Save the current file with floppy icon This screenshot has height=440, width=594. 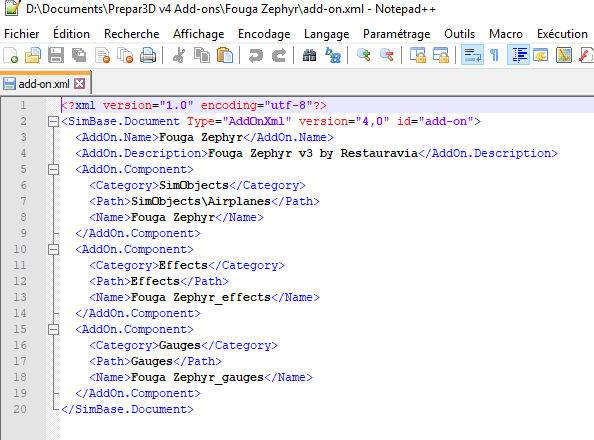[56, 55]
